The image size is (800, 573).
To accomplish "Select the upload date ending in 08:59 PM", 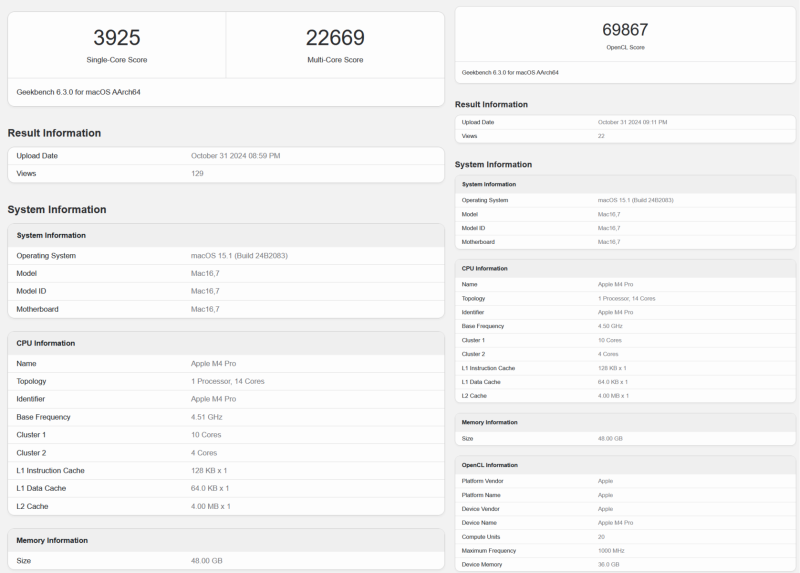I will 235,156.
